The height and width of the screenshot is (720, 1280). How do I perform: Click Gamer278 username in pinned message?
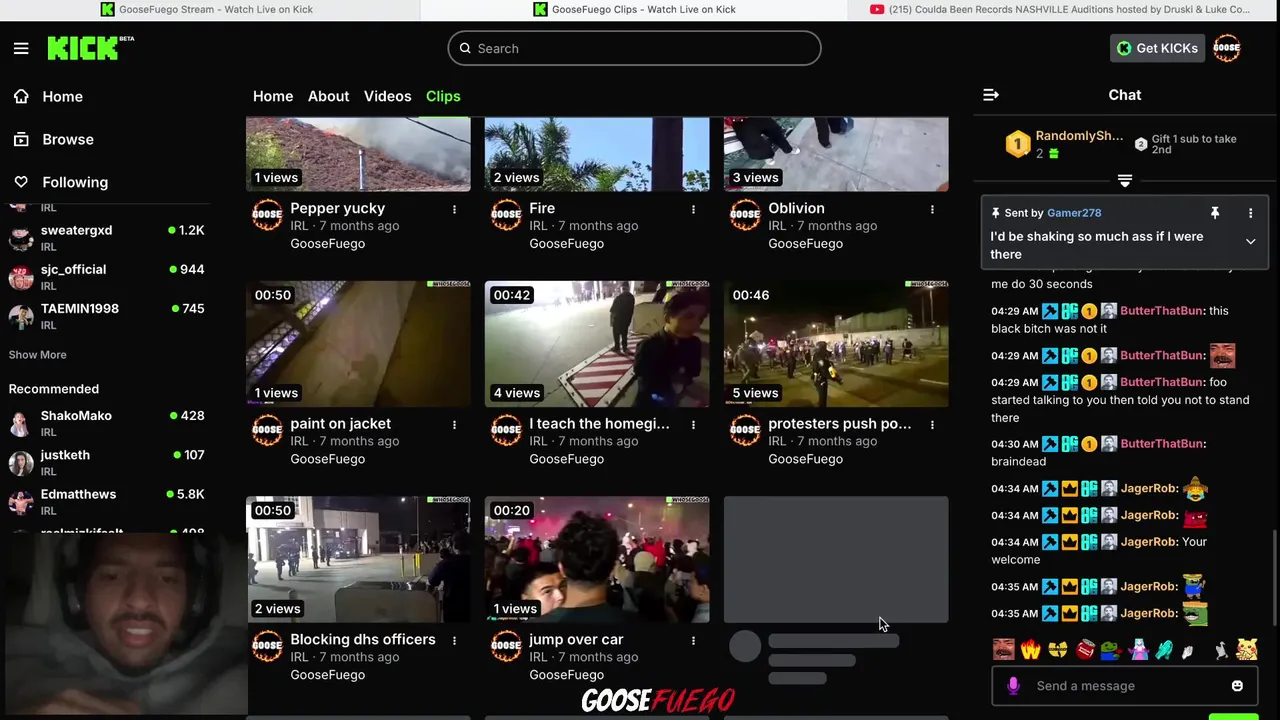(x=1074, y=213)
